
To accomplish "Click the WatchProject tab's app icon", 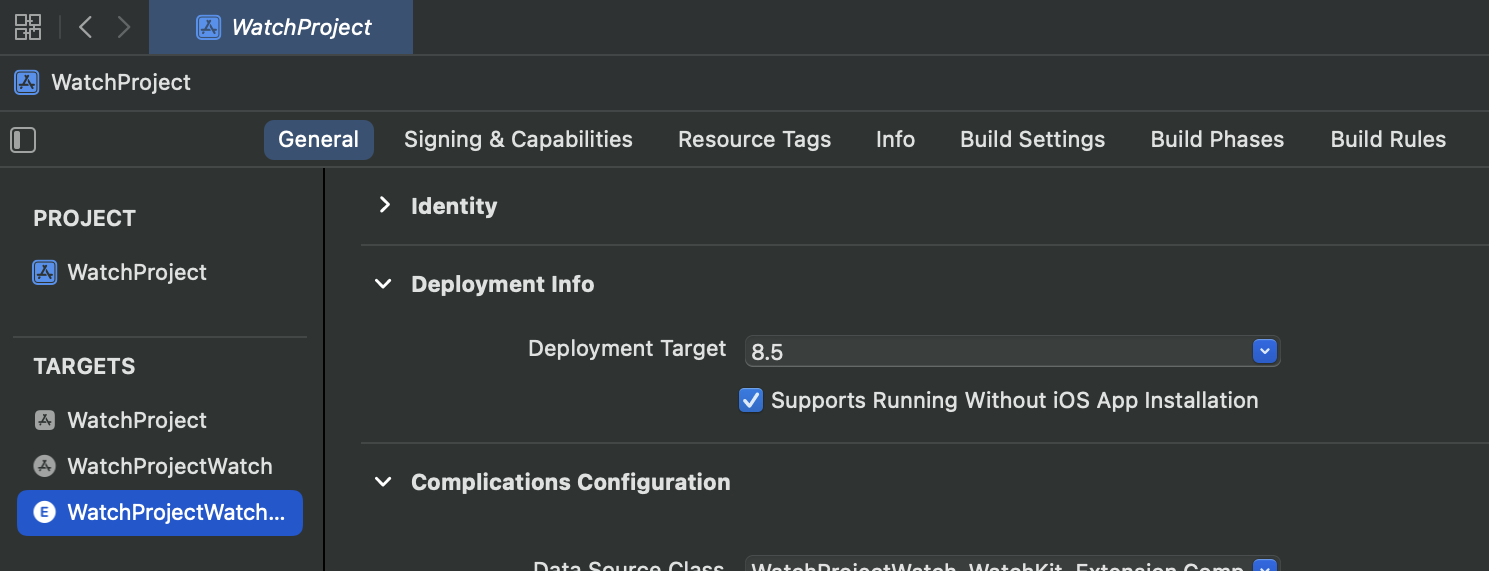I will point(208,27).
